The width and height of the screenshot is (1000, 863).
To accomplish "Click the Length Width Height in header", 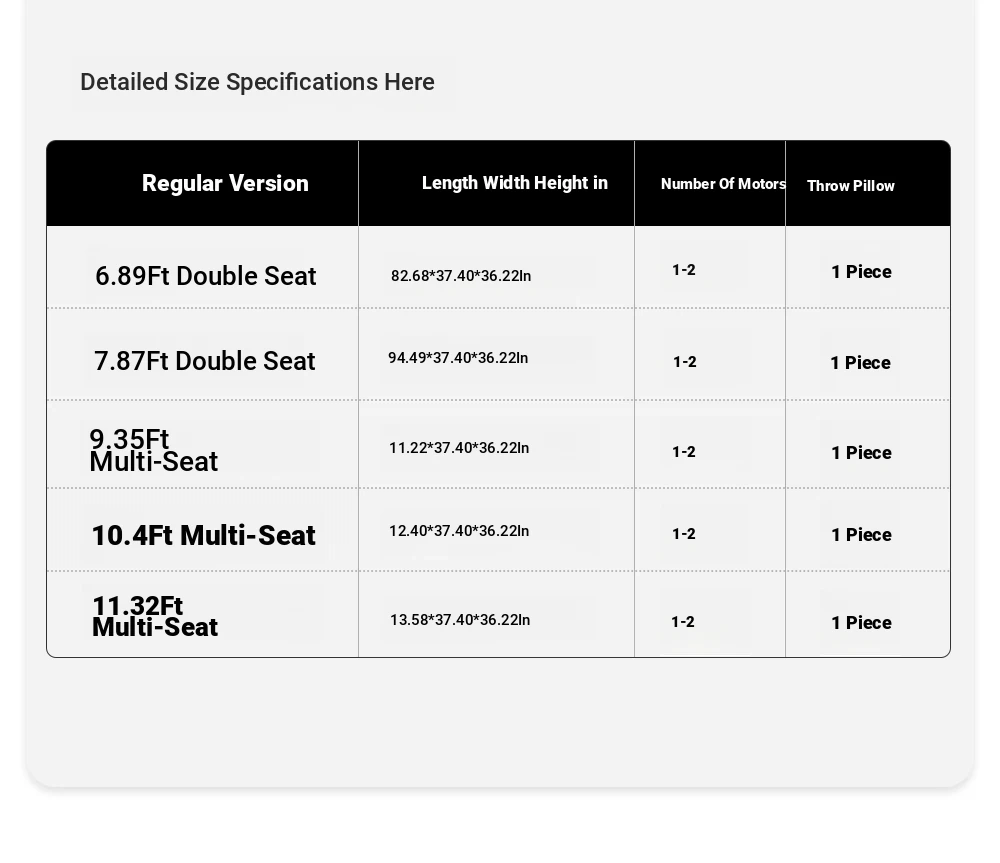I will click(515, 183).
